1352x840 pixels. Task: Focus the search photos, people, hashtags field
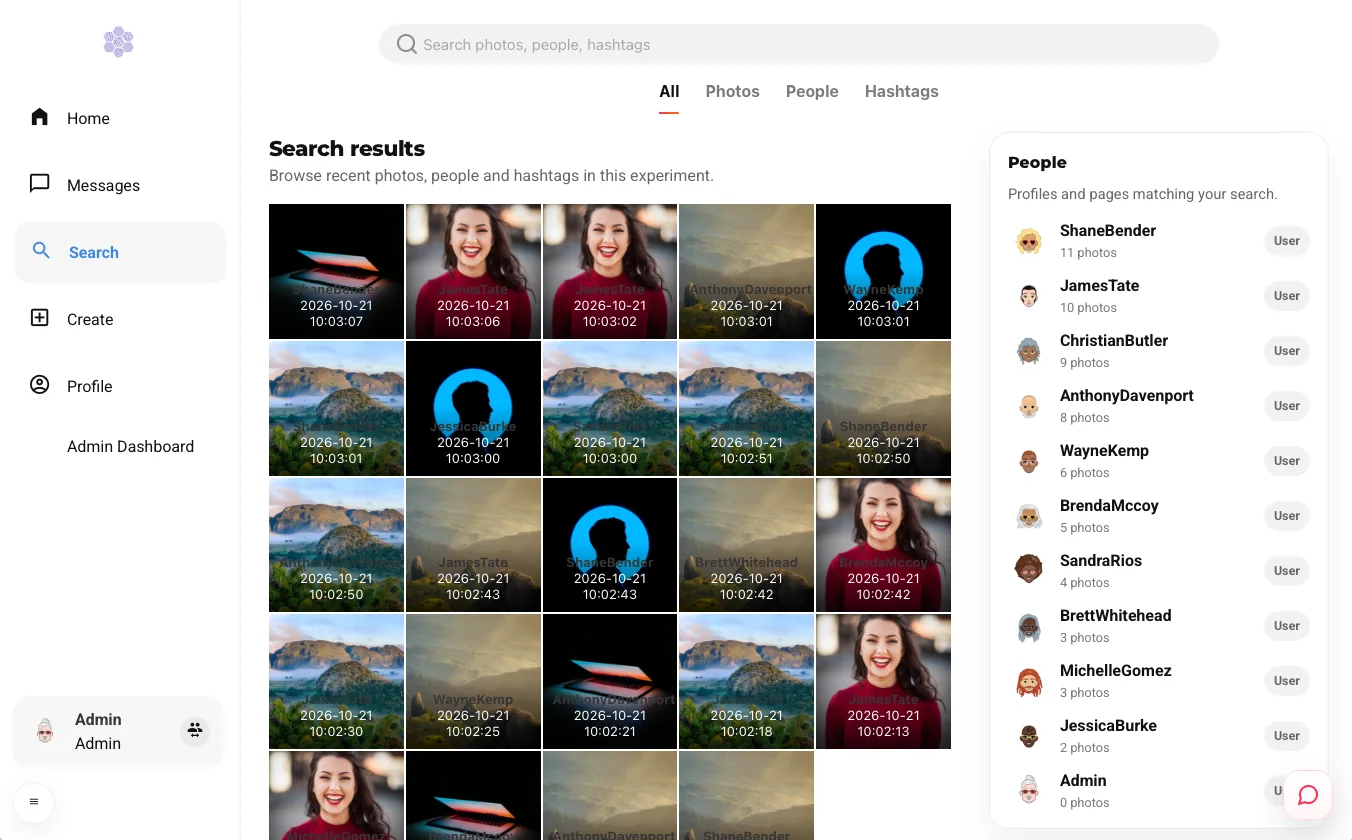coord(799,44)
